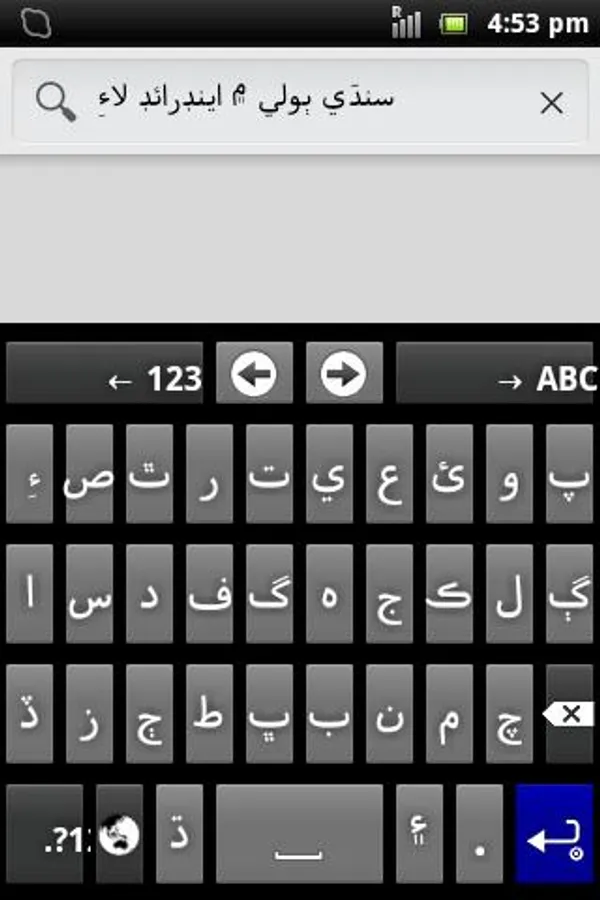The width and height of the screenshot is (600, 900).
Task: Open language options with globe key
Action: [x=119, y=834]
